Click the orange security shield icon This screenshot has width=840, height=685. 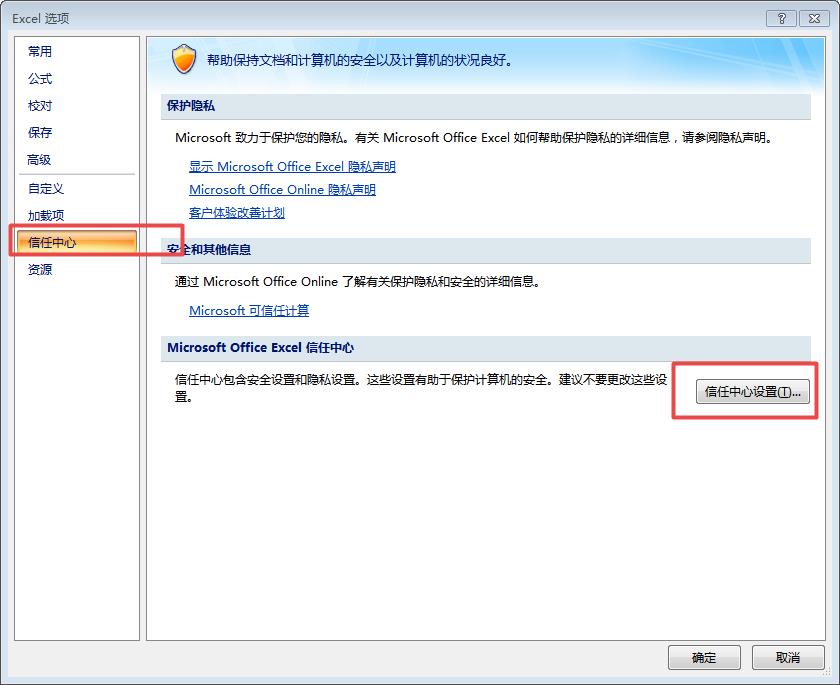pyautogui.click(x=184, y=59)
